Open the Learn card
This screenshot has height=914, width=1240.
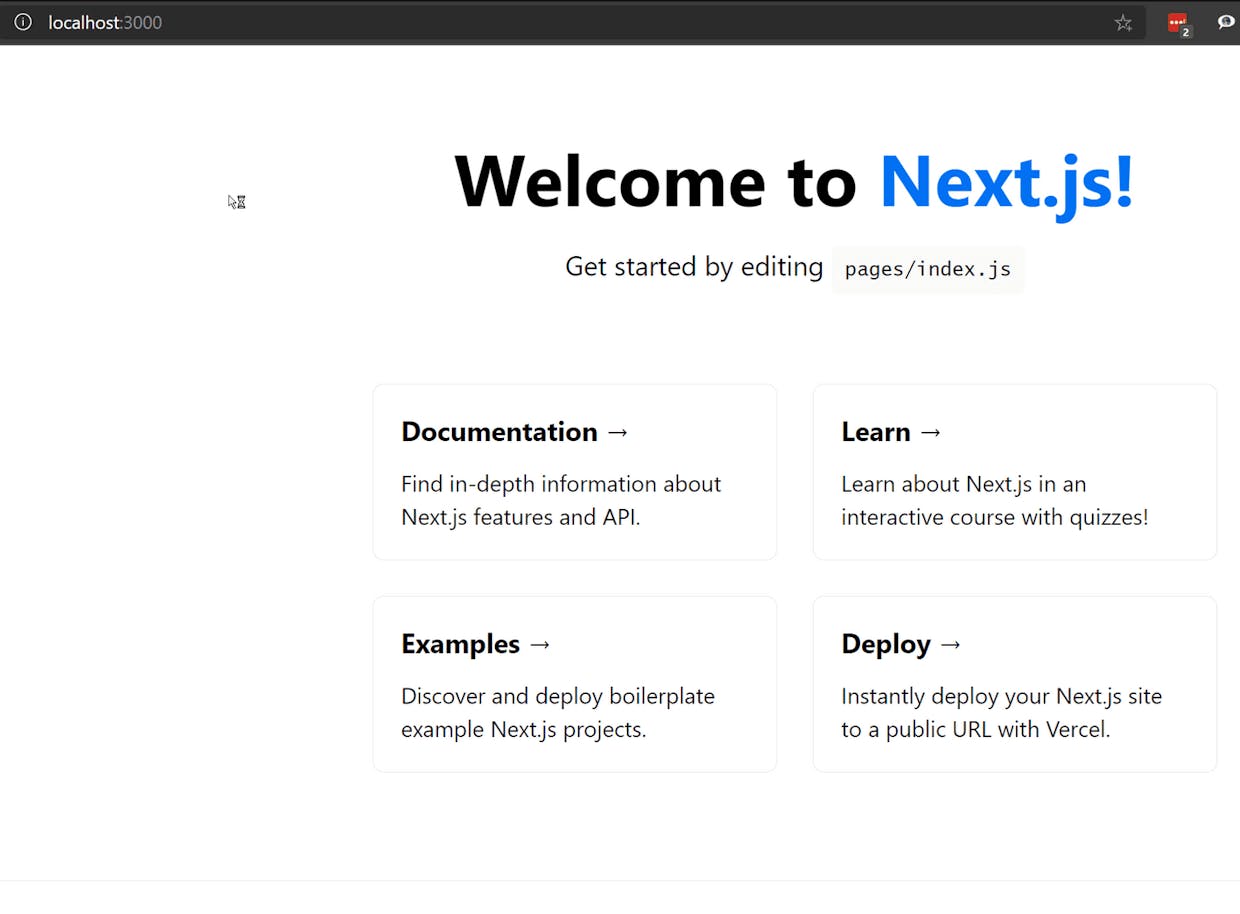tap(1015, 472)
